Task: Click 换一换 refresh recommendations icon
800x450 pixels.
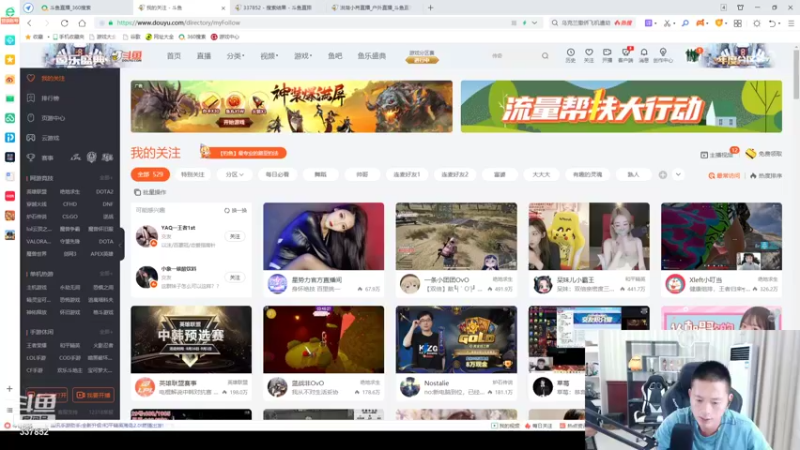Action: [x=235, y=210]
